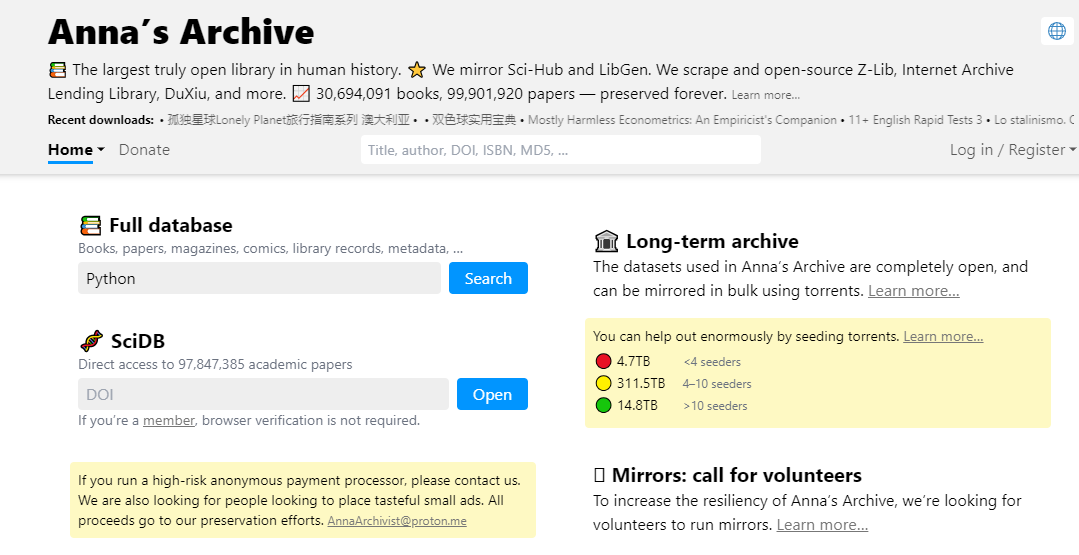Viewport: 1079px width, 555px height.
Task: Focus the DOI input field
Action: [263, 394]
